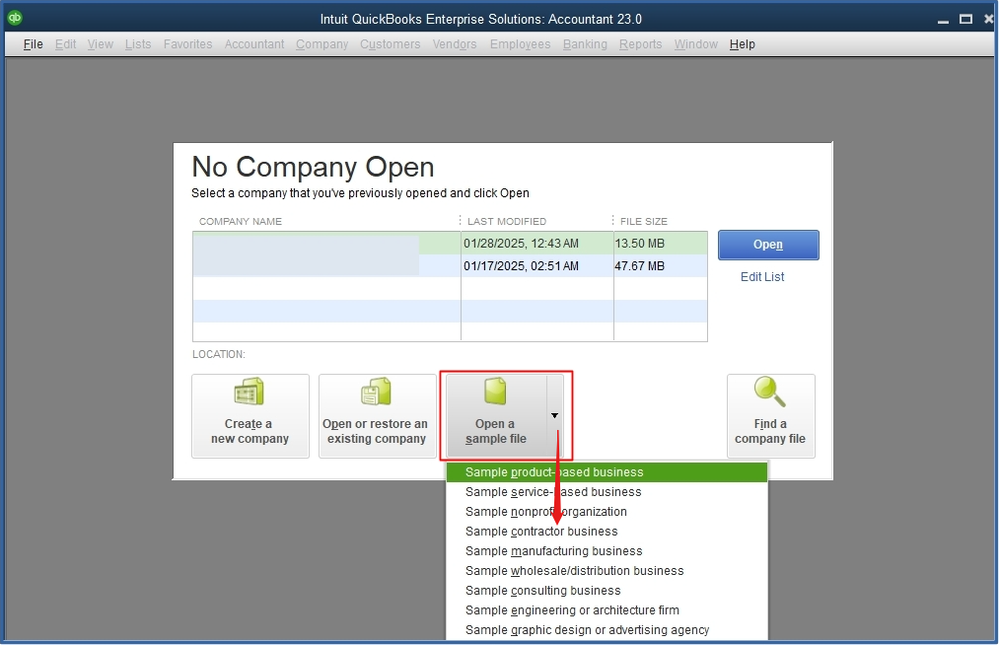Open the Window menu
The height and width of the screenshot is (645, 999).
pyautogui.click(x=696, y=44)
